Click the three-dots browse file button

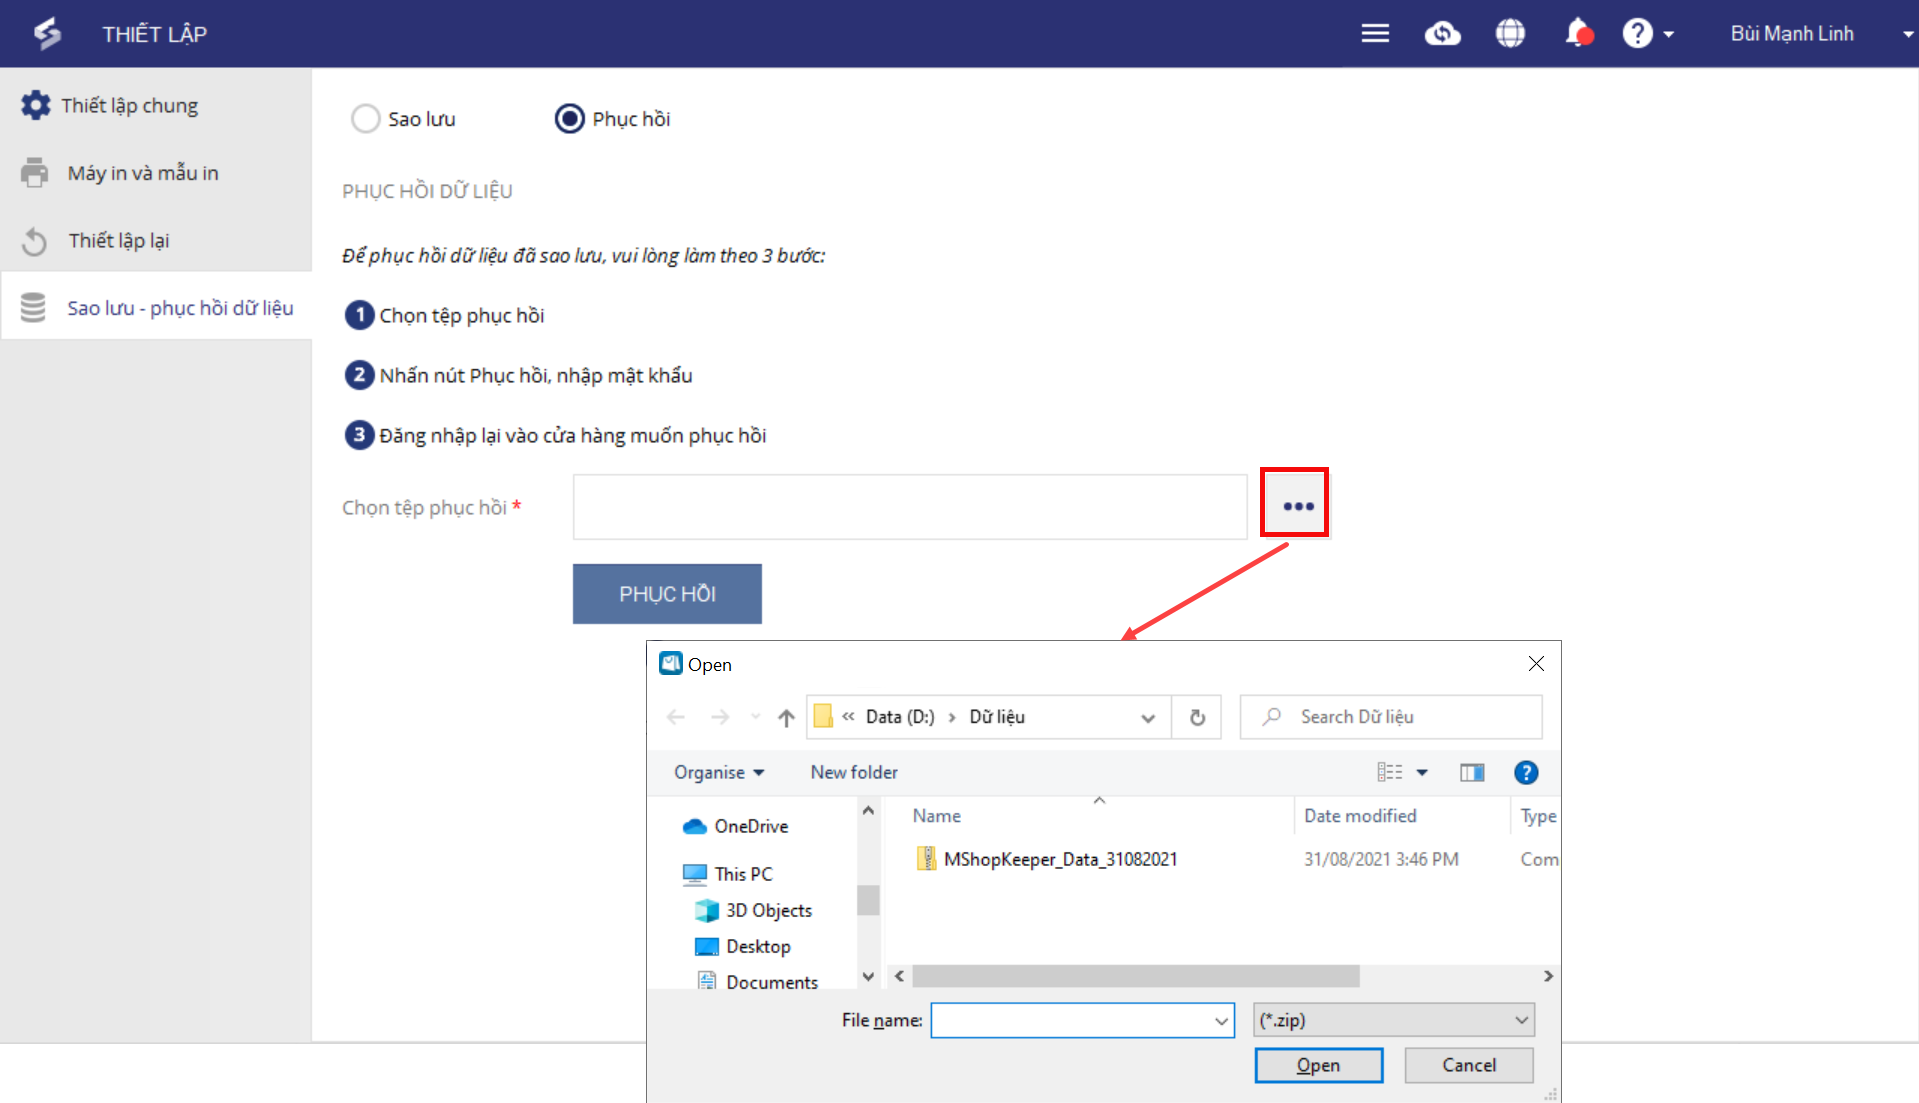[1297, 506]
